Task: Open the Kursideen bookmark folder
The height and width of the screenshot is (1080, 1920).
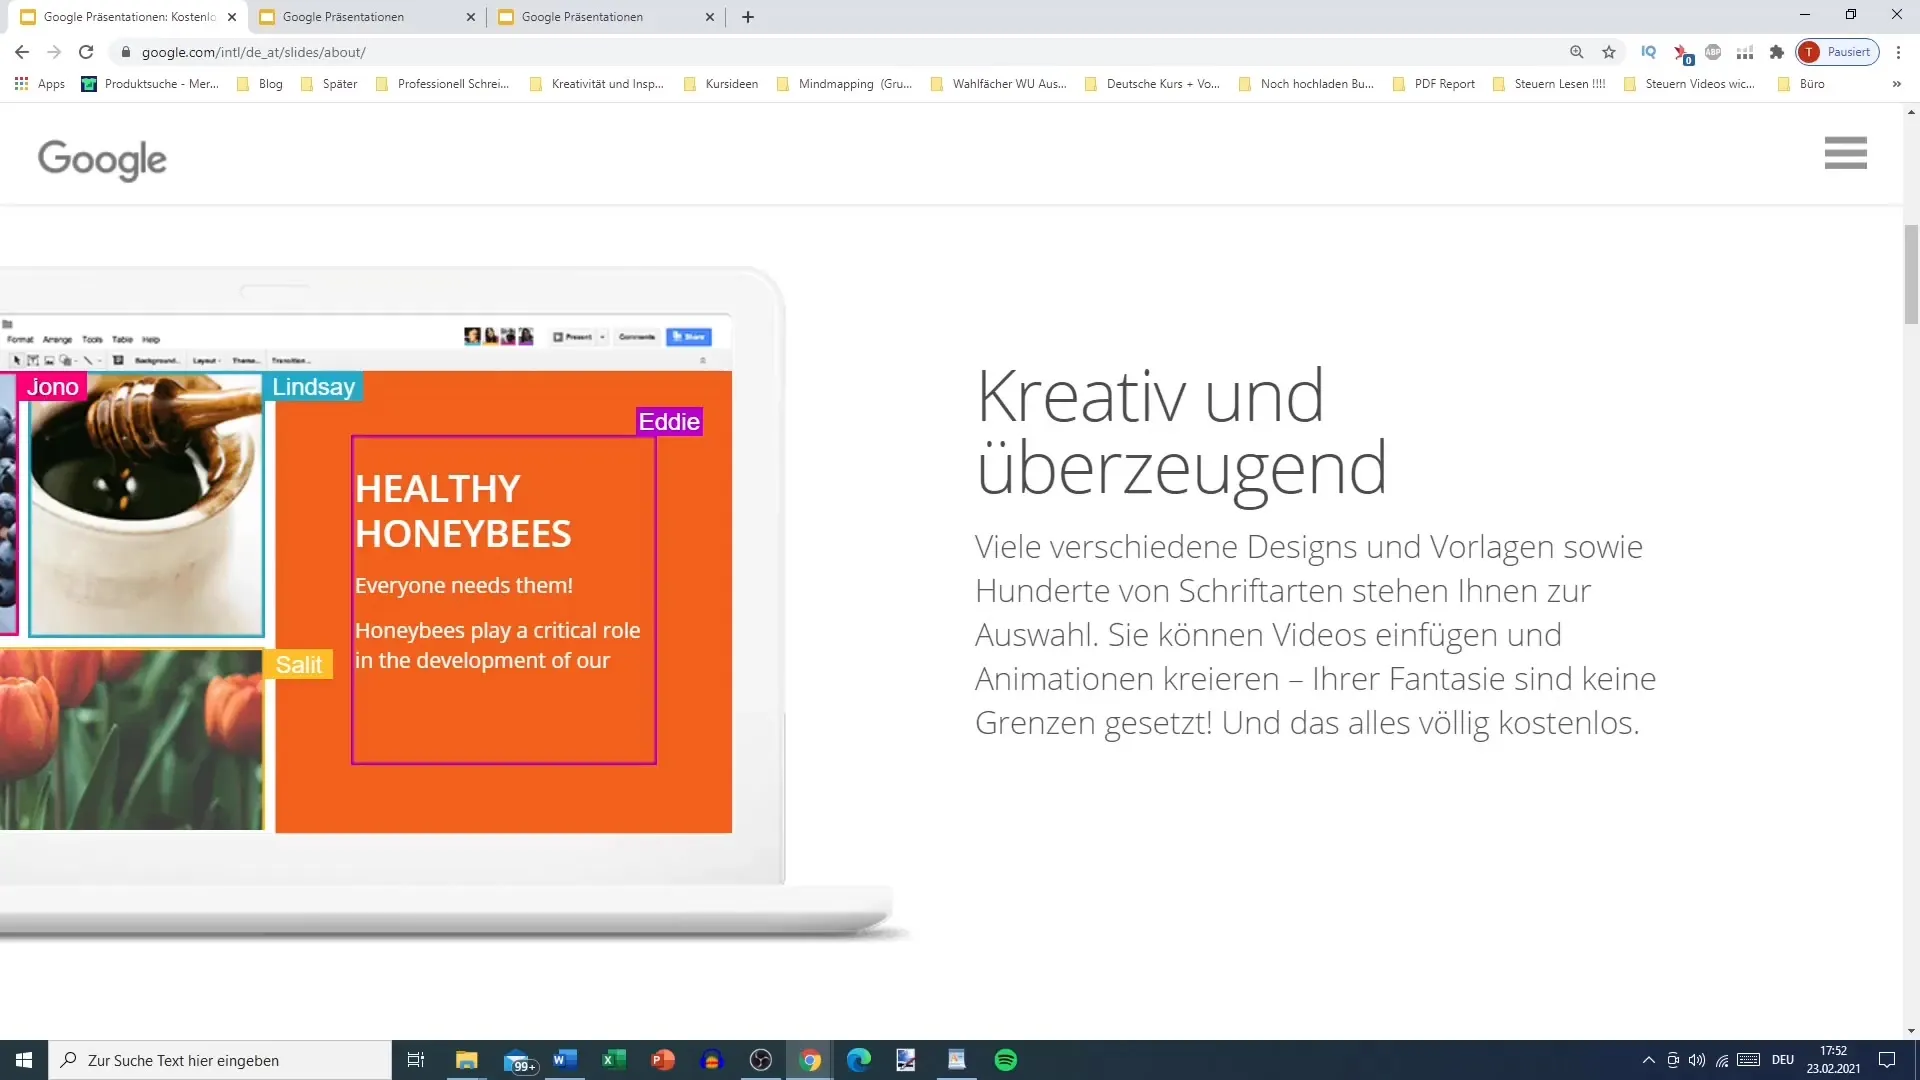Action: click(721, 84)
